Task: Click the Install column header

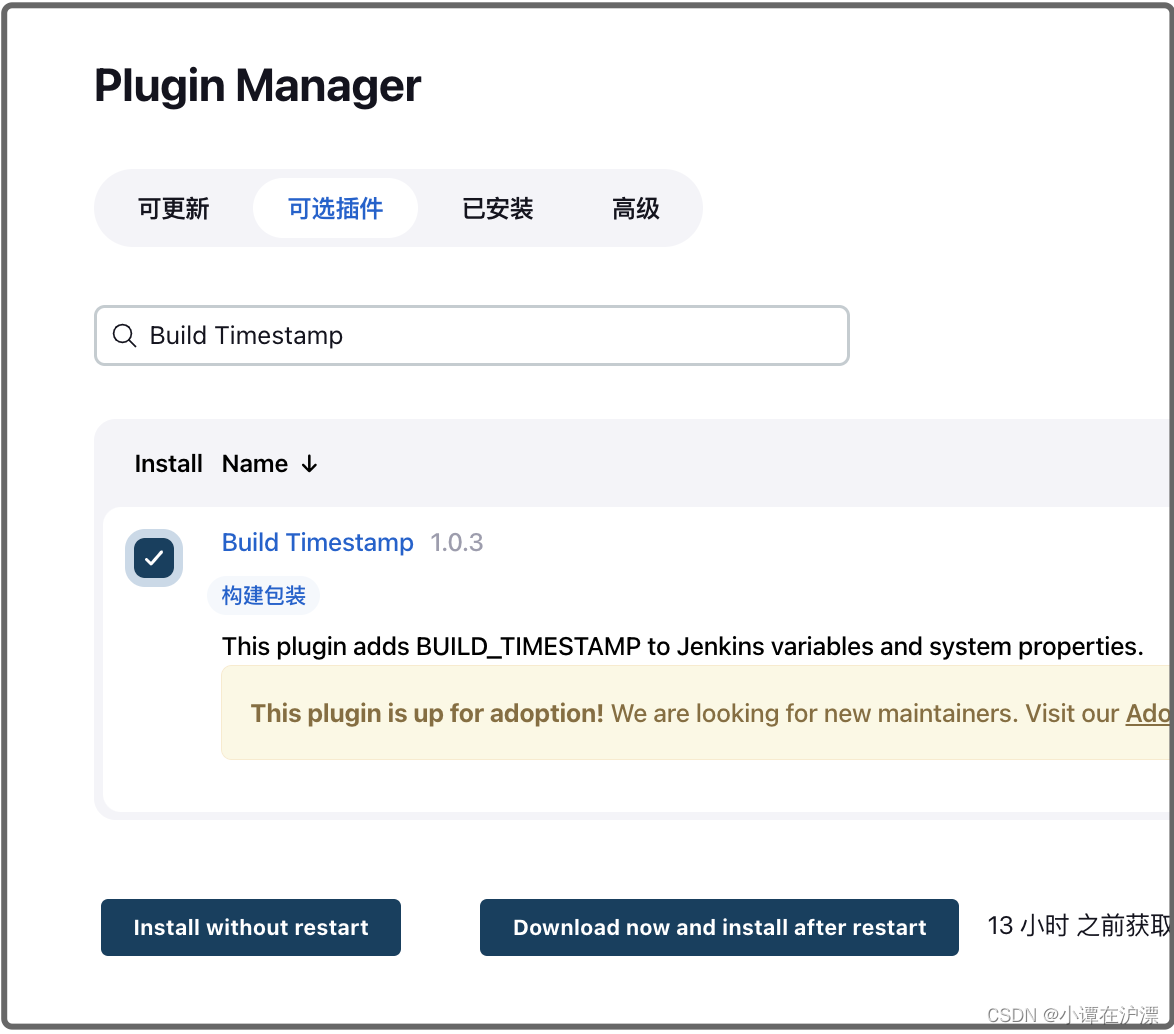Action: click(x=168, y=464)
